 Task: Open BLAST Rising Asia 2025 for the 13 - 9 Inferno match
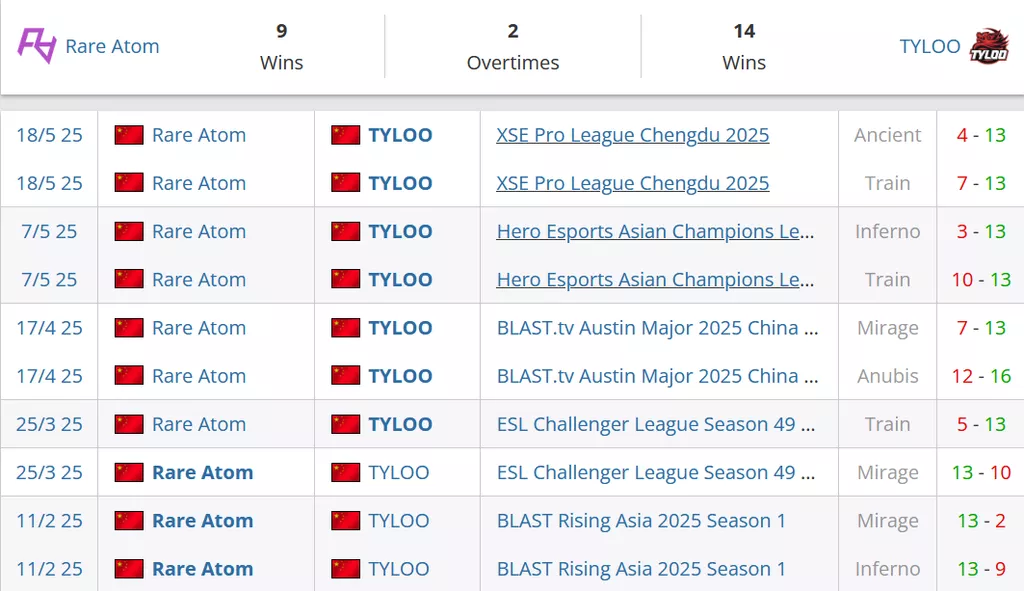[x=641, y=569]
